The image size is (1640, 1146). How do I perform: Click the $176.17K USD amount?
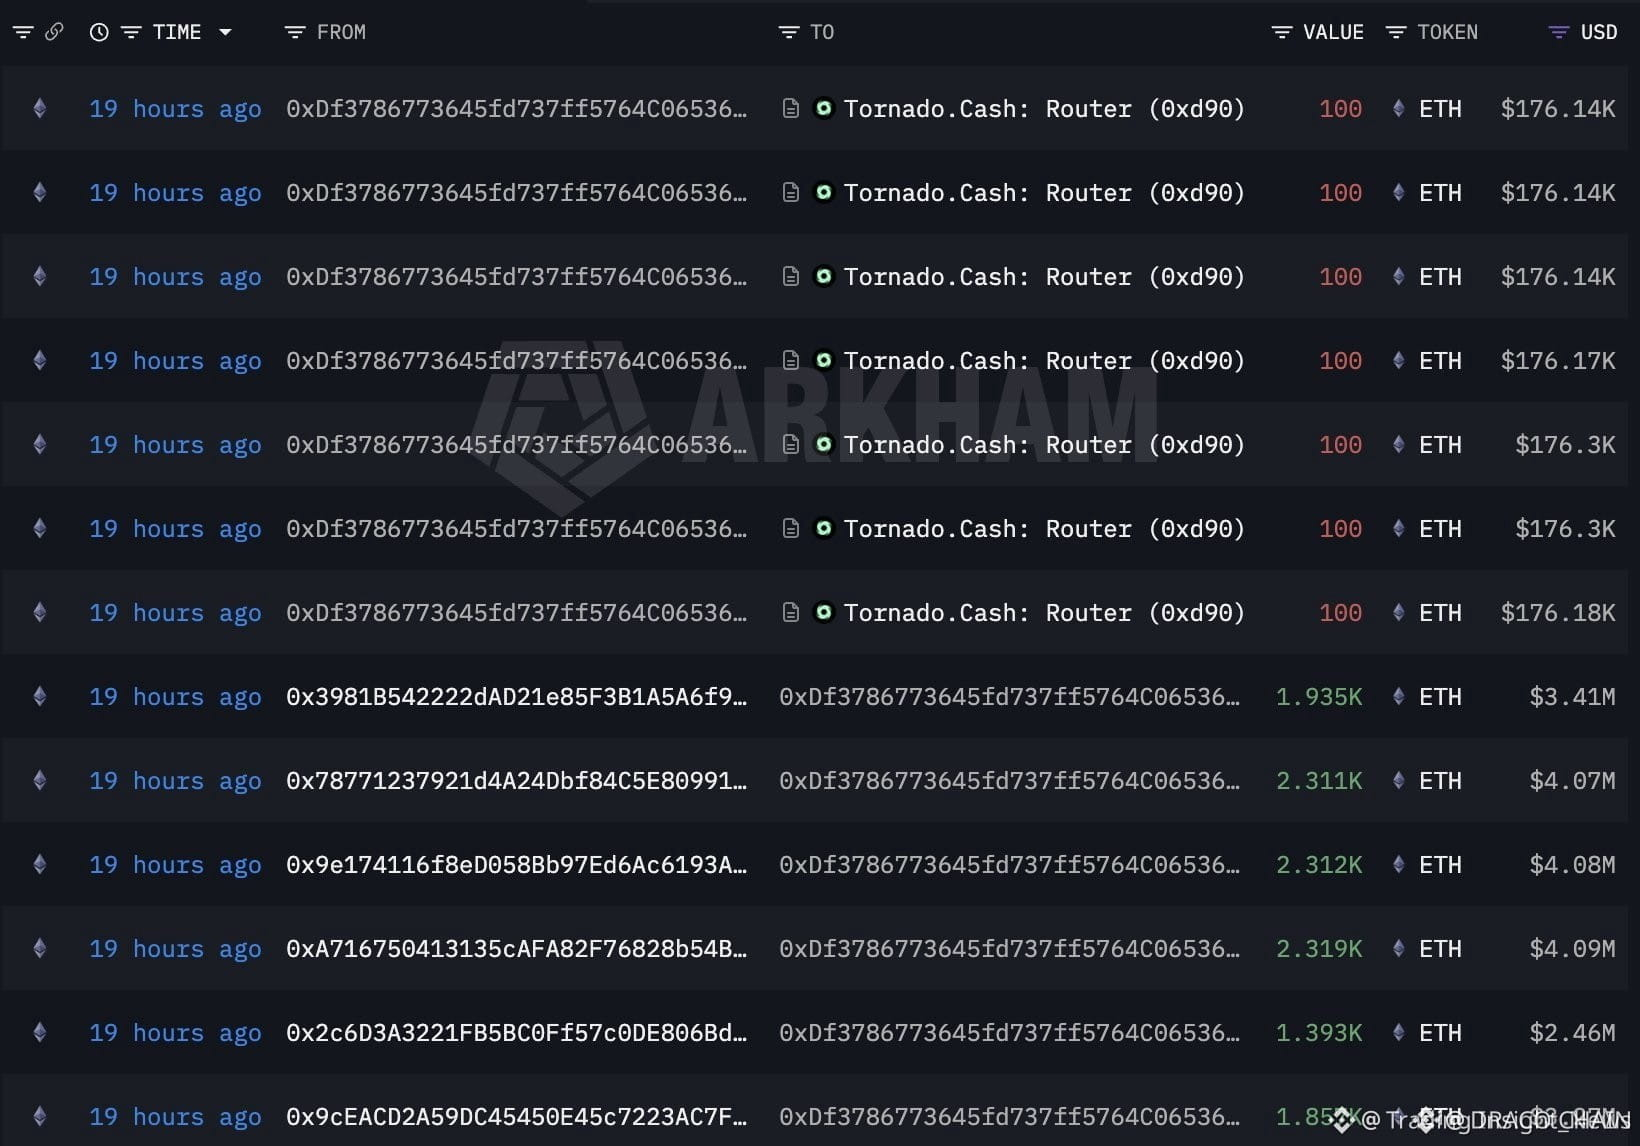pyautogui.click(x=1558, y=360)
